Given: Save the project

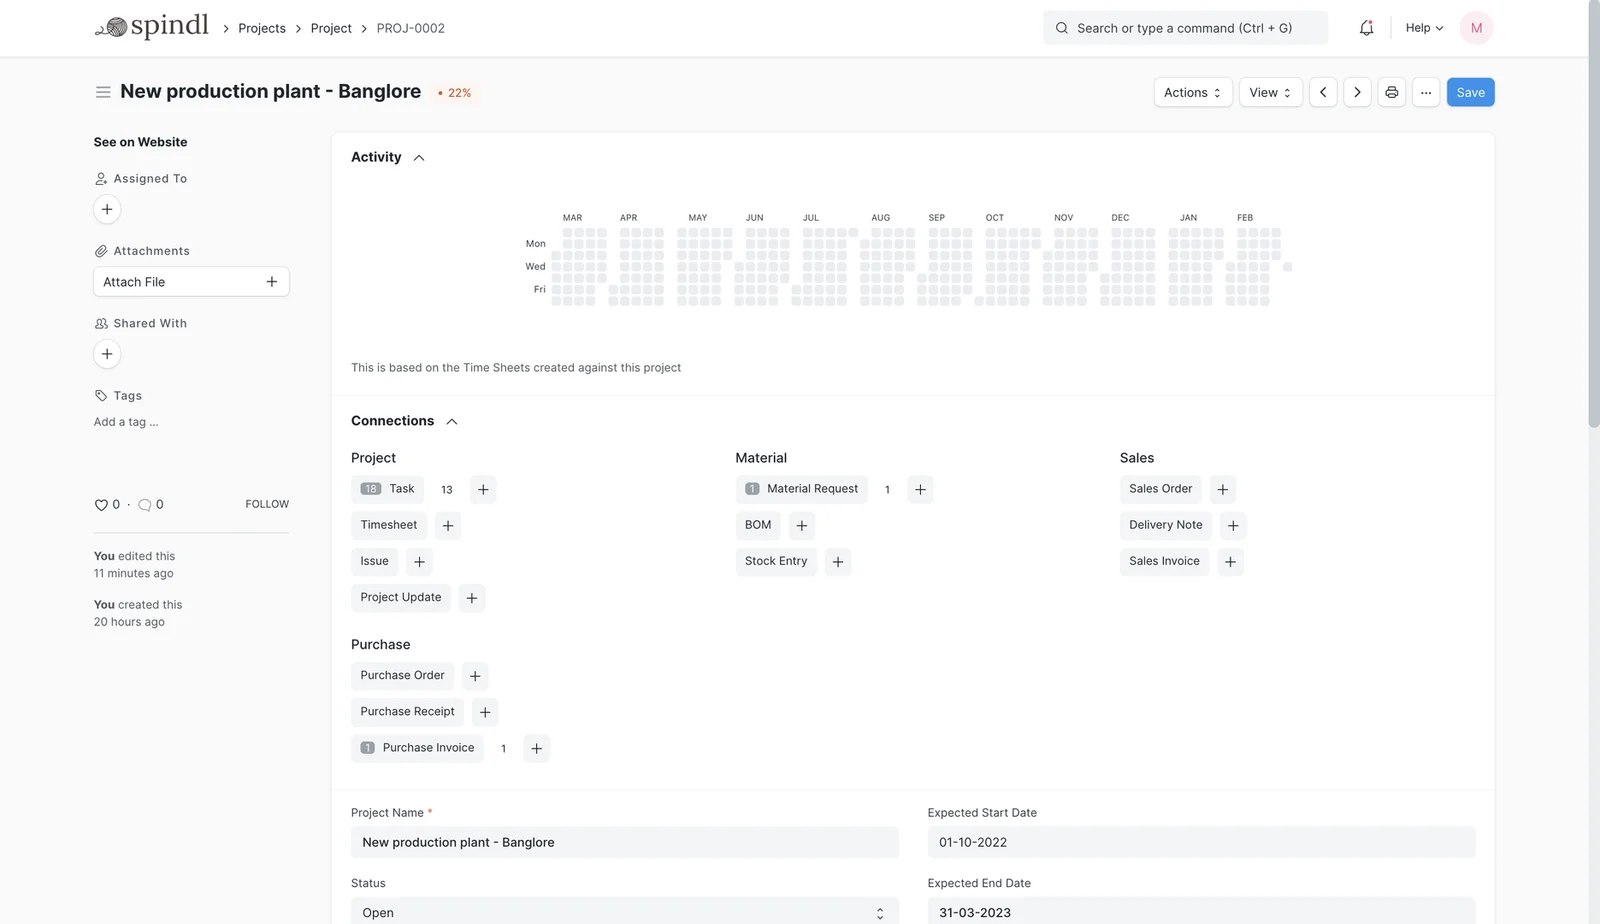Looking at the screenshot, I should [1470, 92].
